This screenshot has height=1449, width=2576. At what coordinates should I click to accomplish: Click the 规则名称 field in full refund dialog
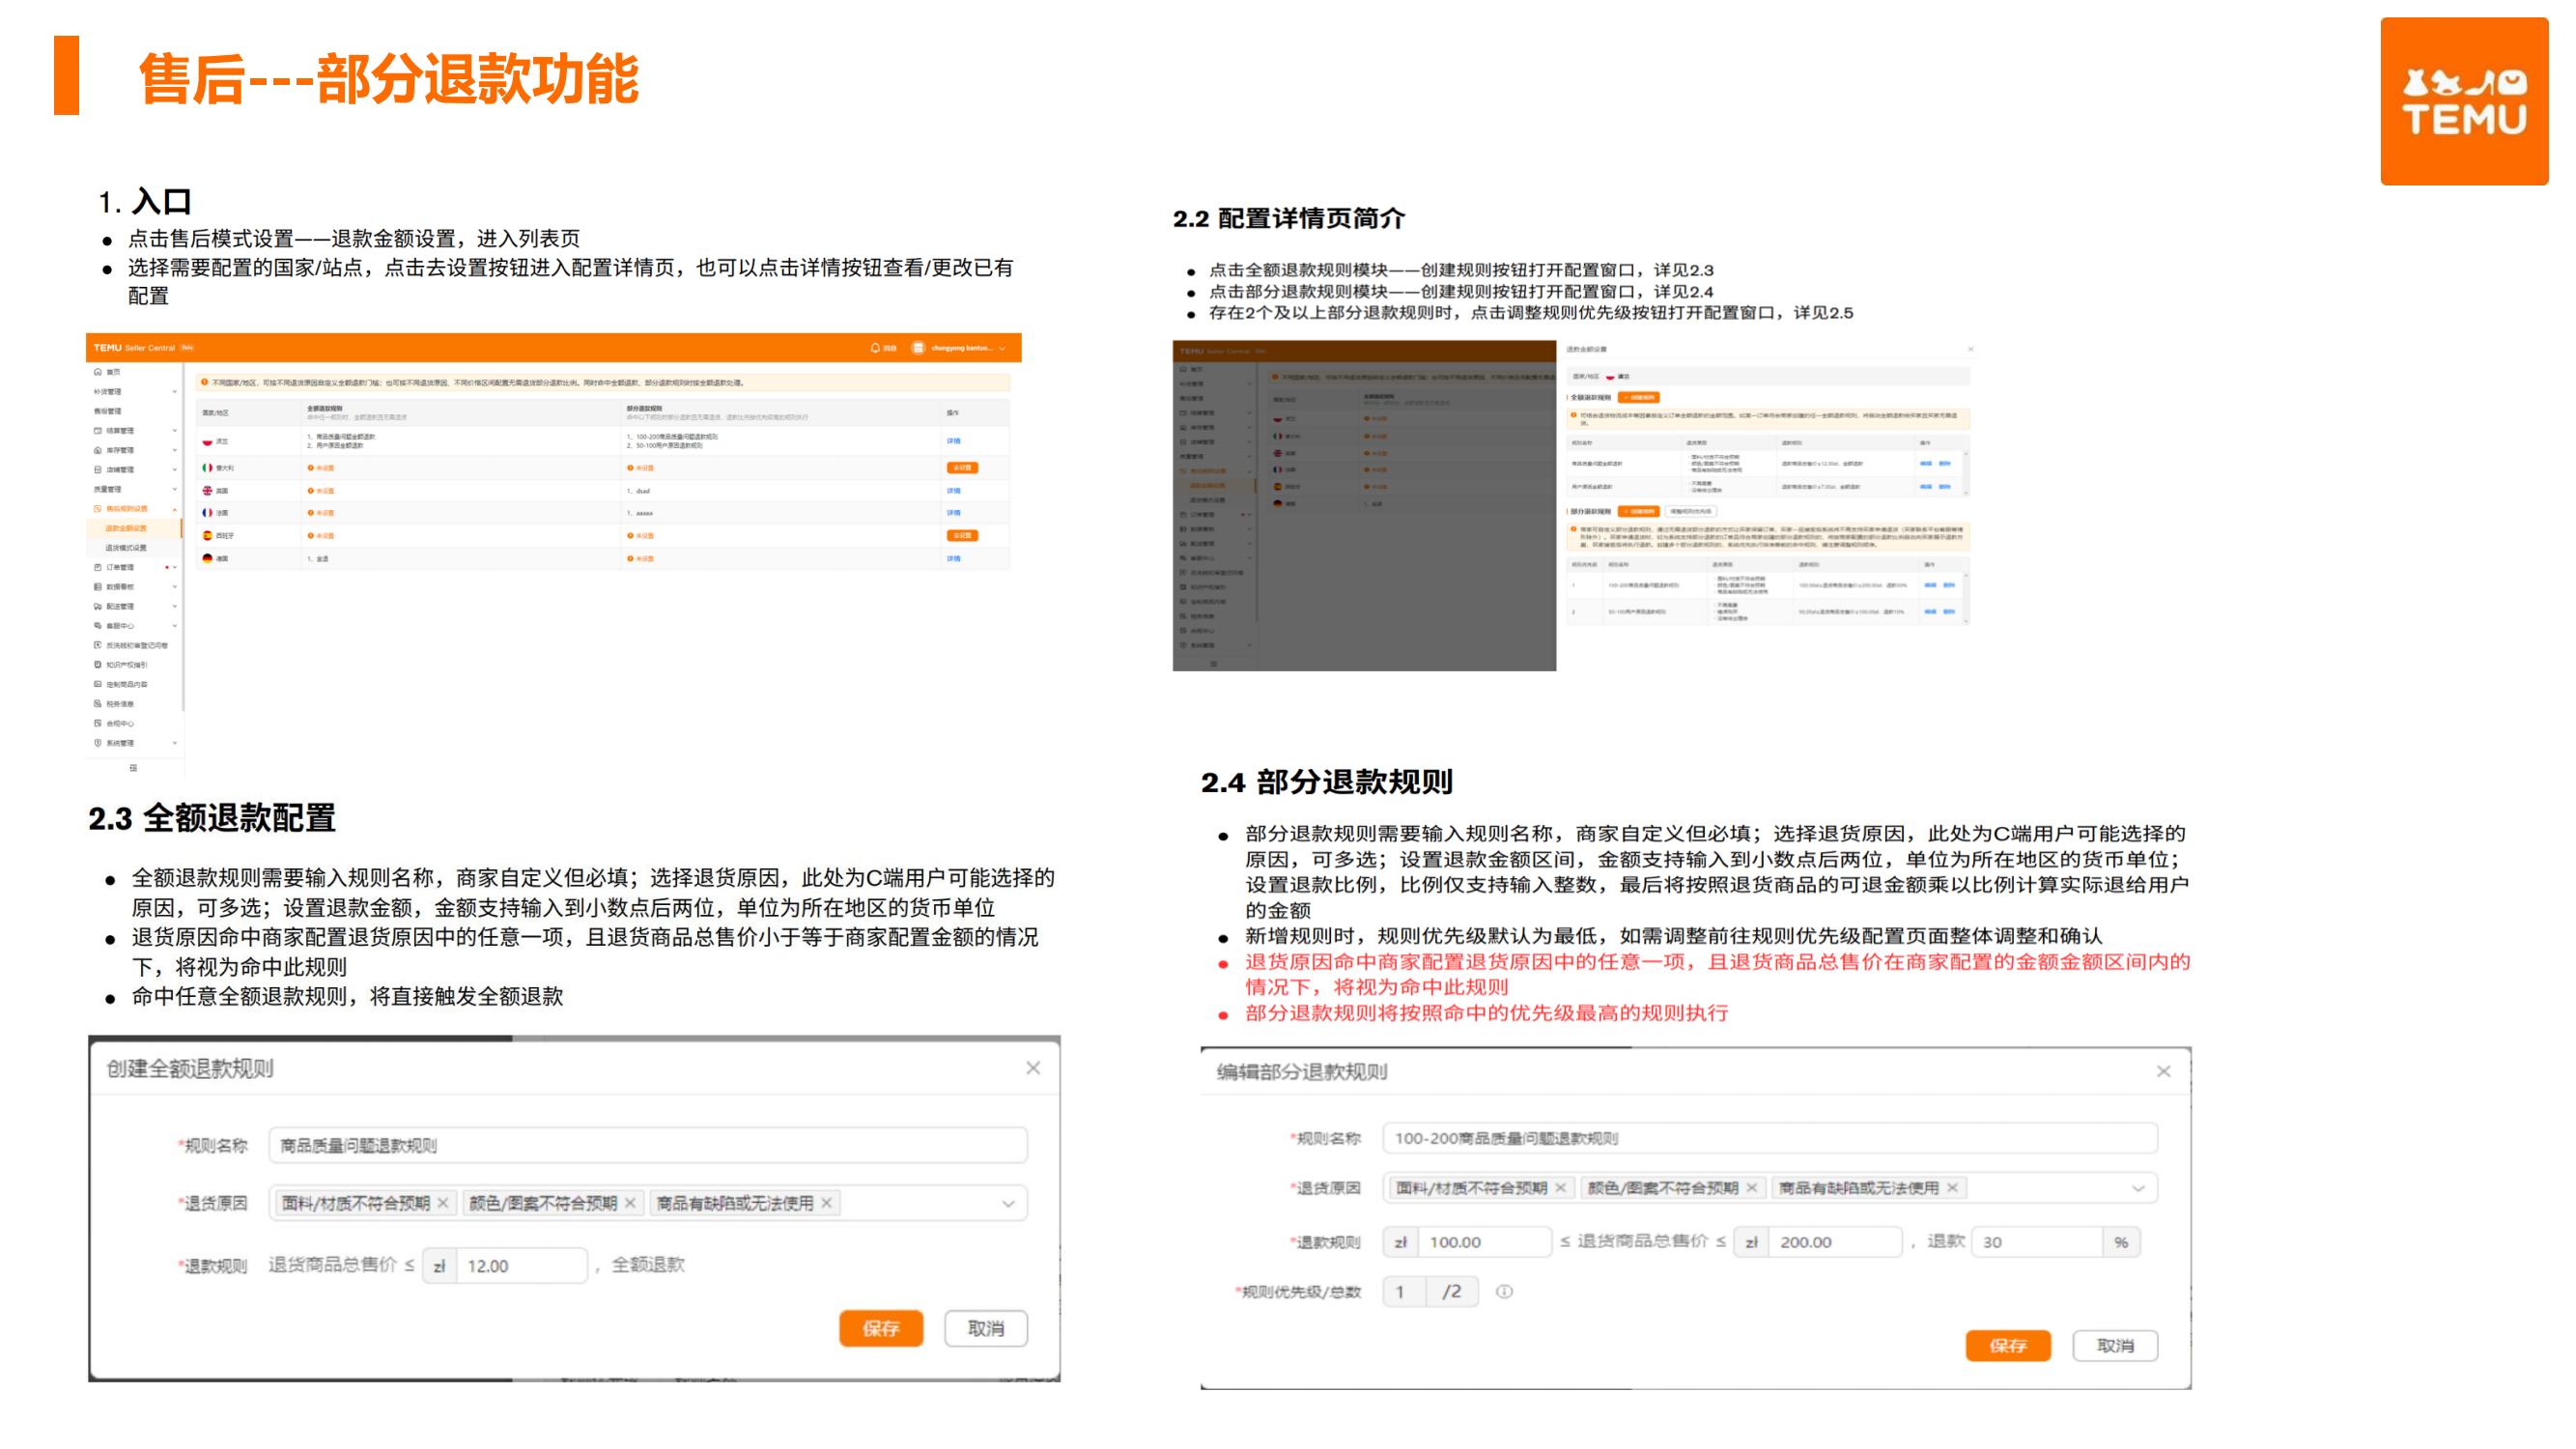(x=647, y=1146)
